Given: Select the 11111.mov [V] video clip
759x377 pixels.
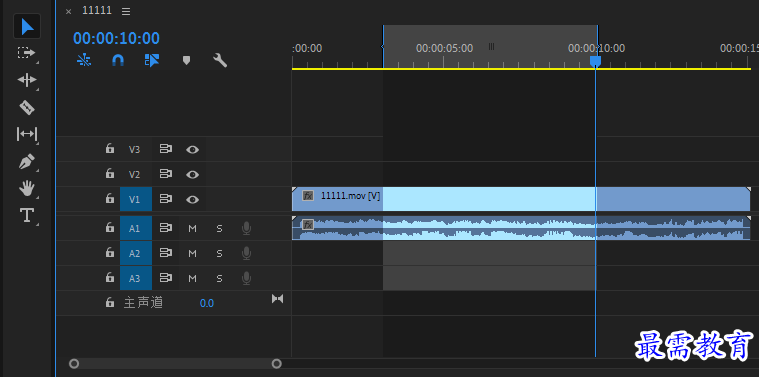Looking at the screenshot, I should [x=521, y=199].
